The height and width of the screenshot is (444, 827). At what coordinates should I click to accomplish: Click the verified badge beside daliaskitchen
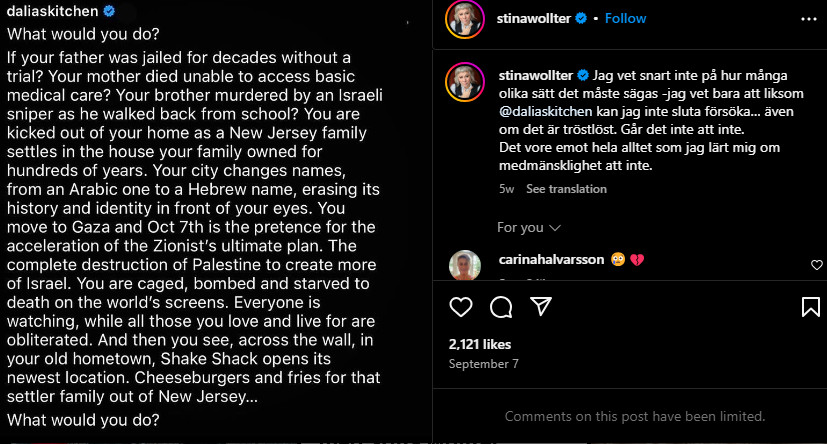[x=109, y=11]
